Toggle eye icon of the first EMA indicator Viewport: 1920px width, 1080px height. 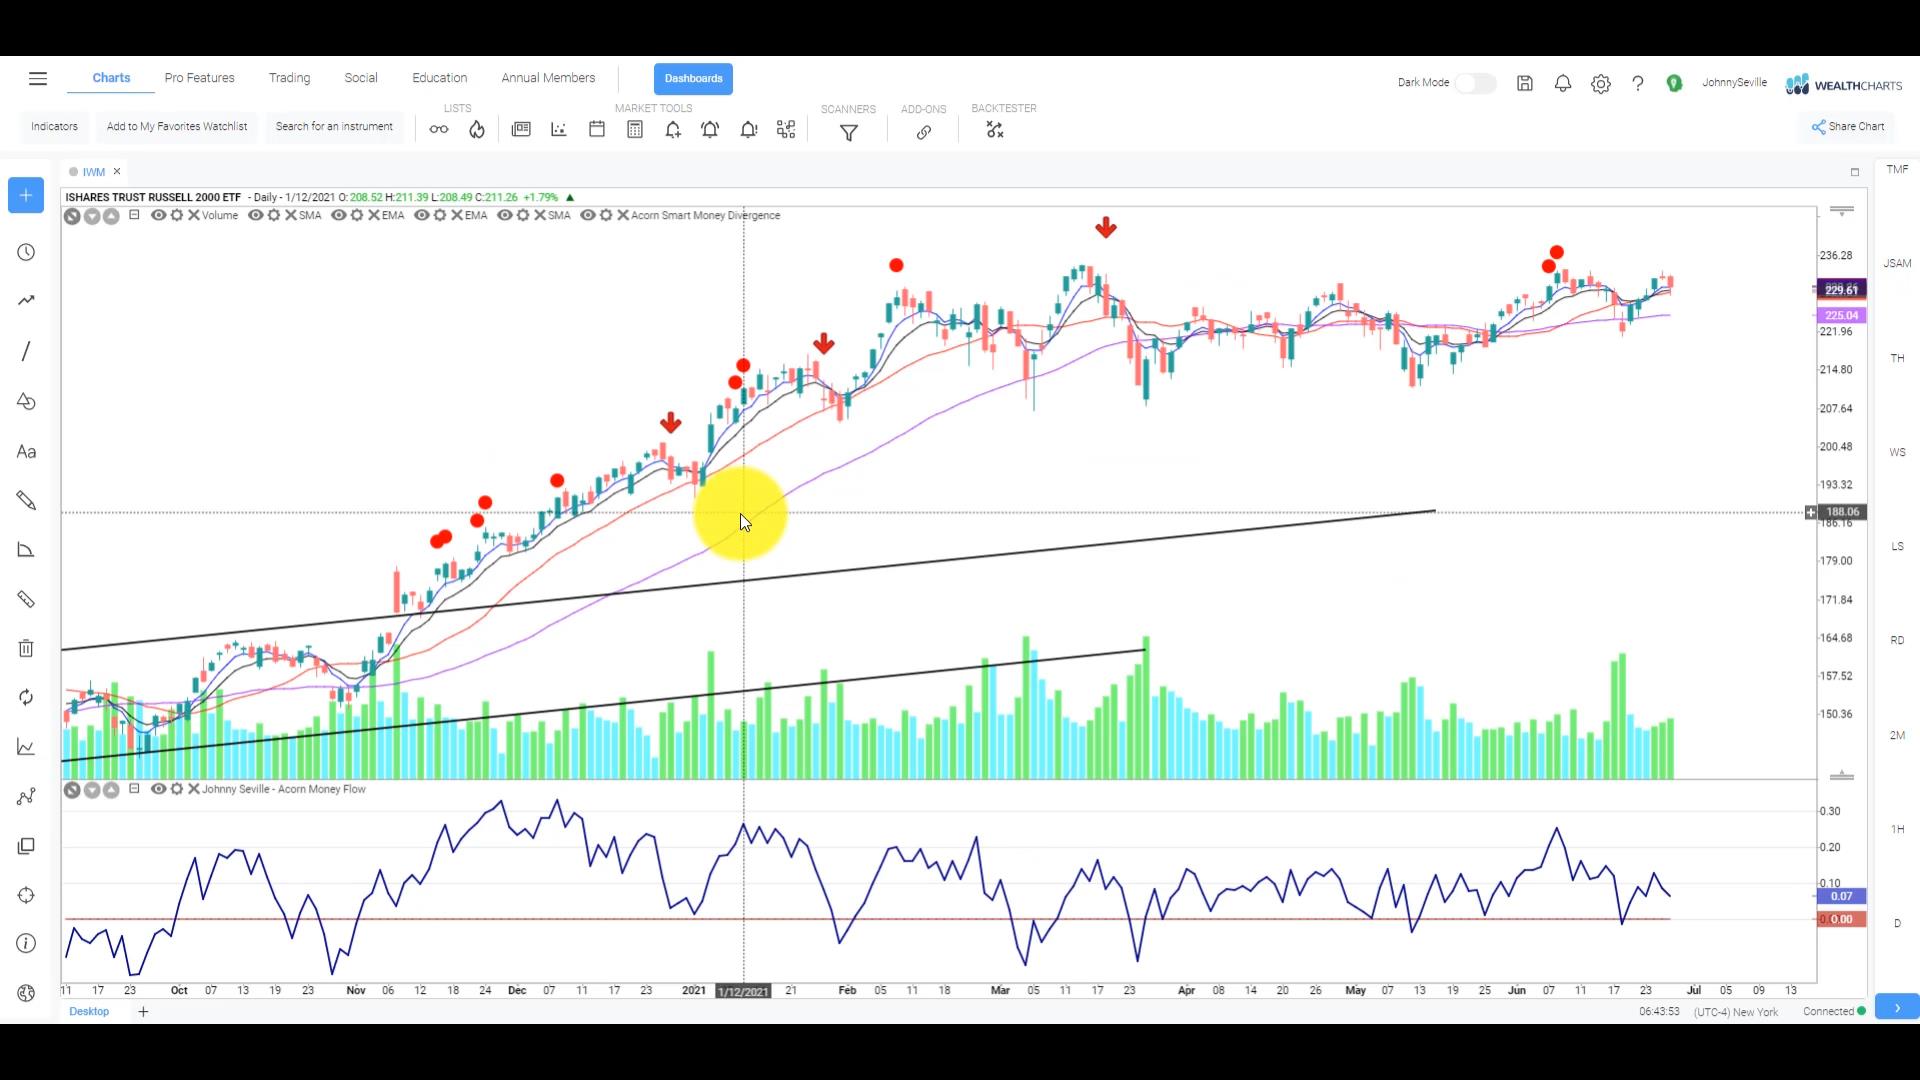338,215
